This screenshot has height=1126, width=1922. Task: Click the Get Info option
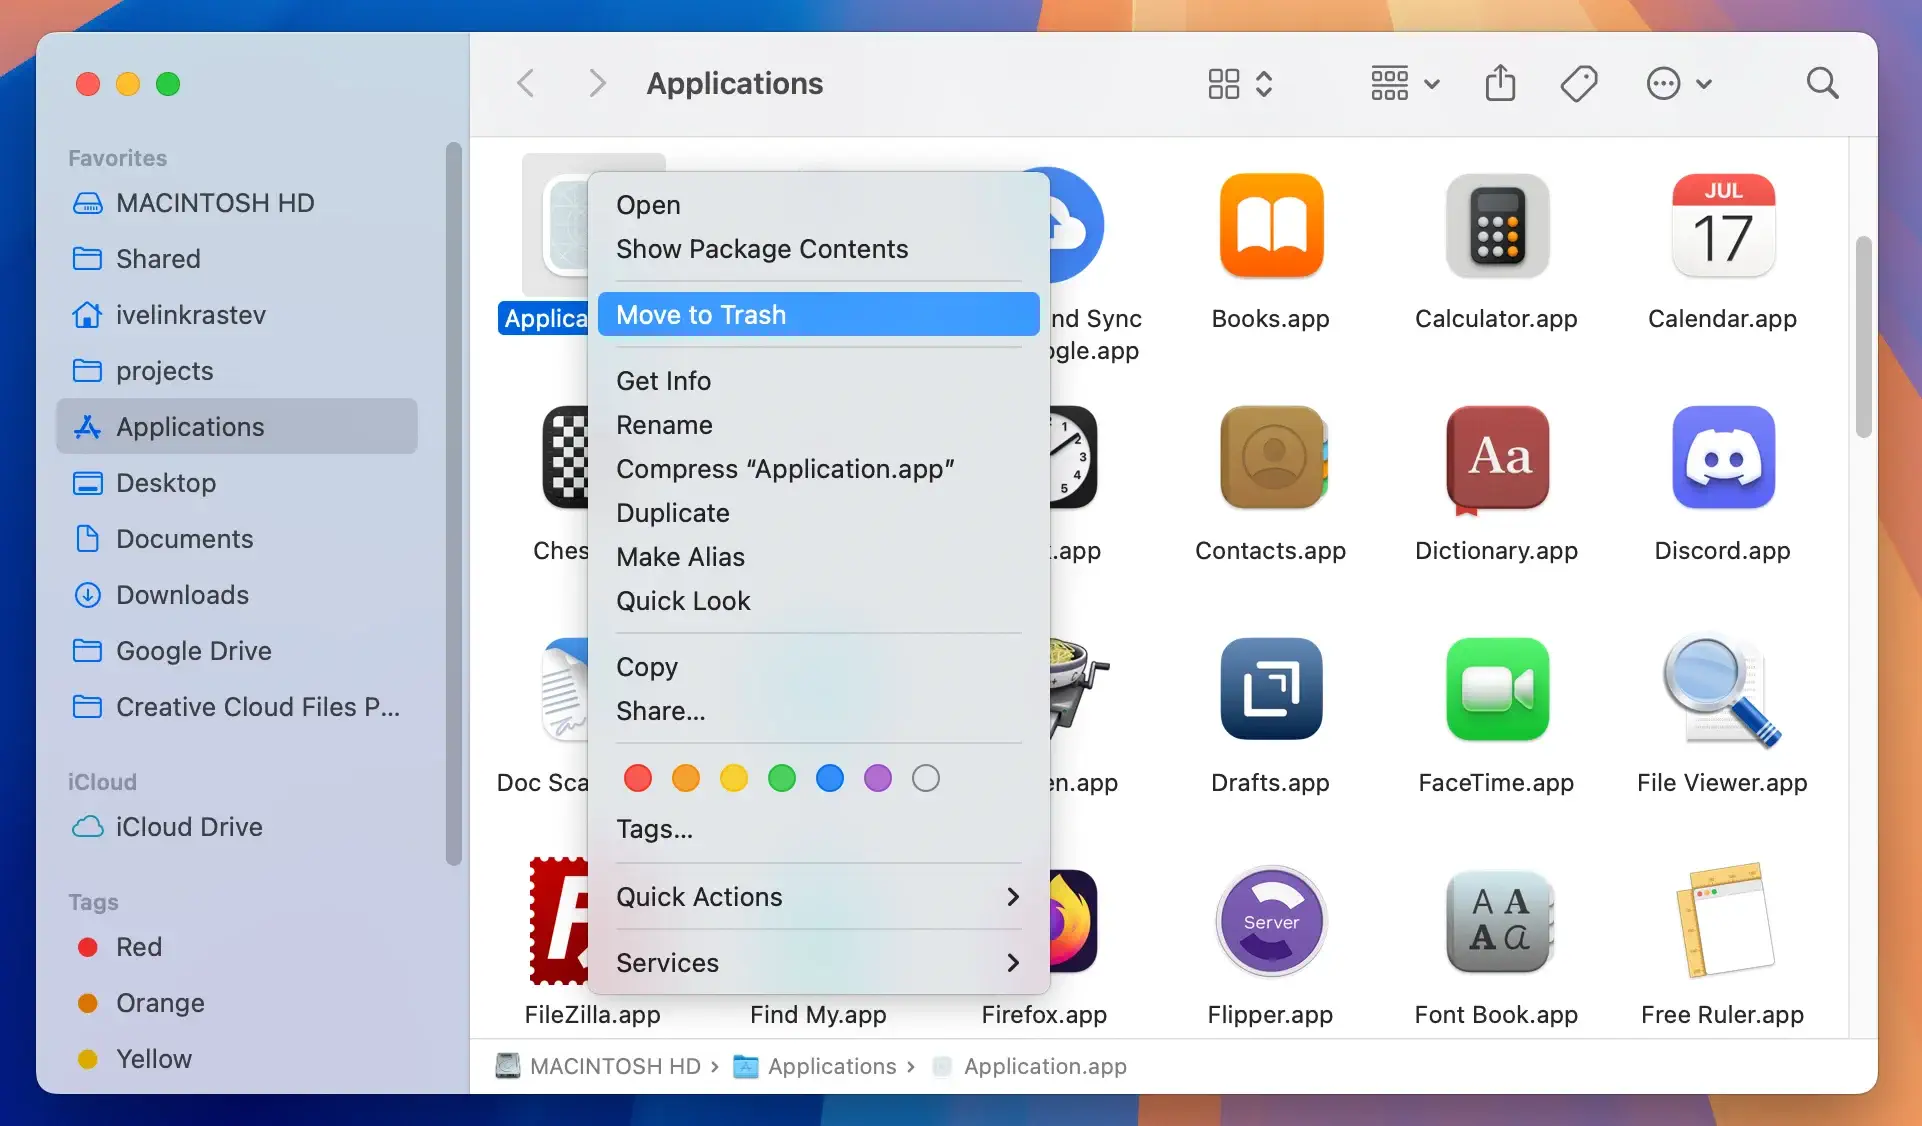663,381
